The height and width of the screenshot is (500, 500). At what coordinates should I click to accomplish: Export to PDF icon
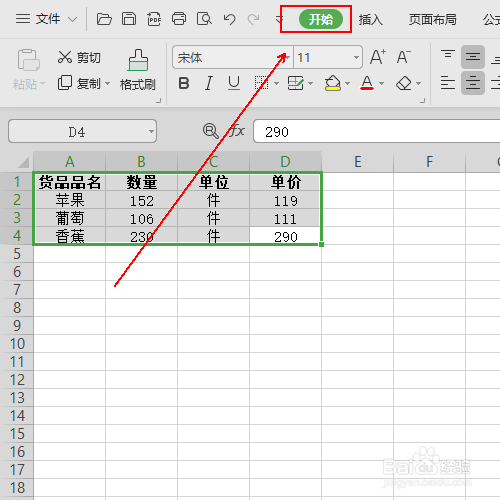tap(154, 19)
